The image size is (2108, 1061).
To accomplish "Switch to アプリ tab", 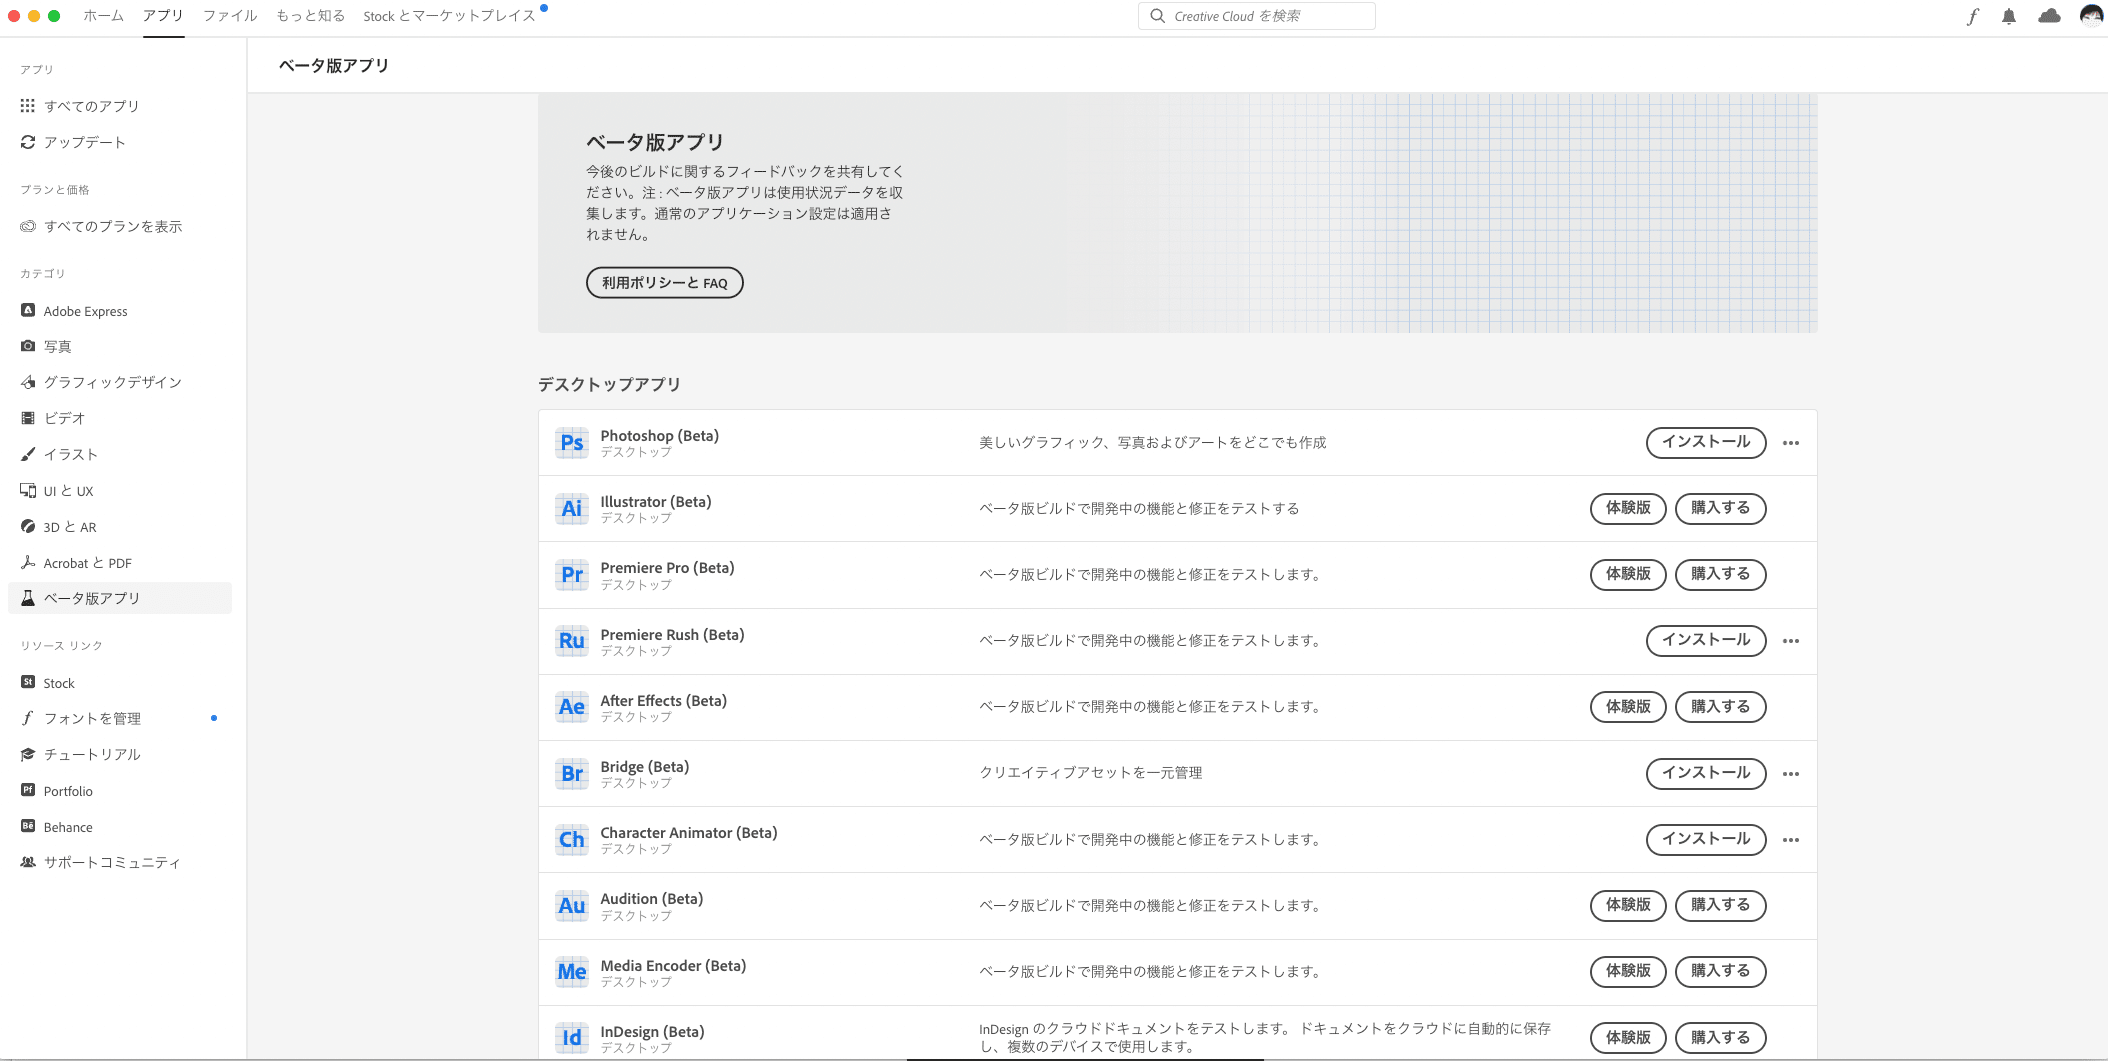I will [x=163, y=16].
